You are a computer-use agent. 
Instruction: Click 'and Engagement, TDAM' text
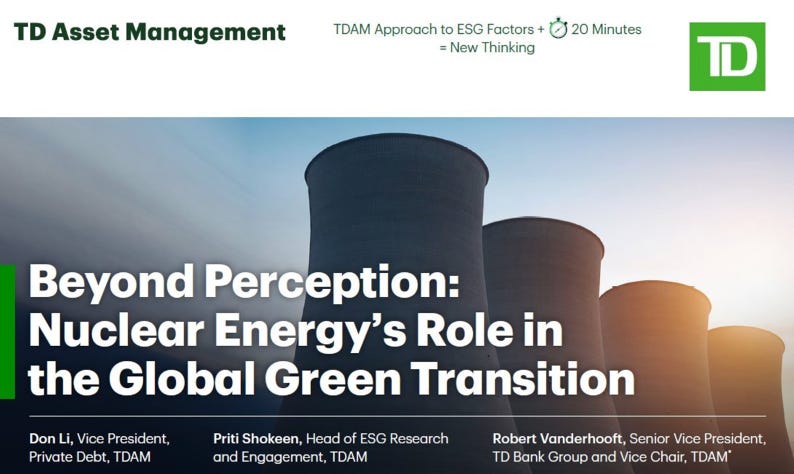290,457
